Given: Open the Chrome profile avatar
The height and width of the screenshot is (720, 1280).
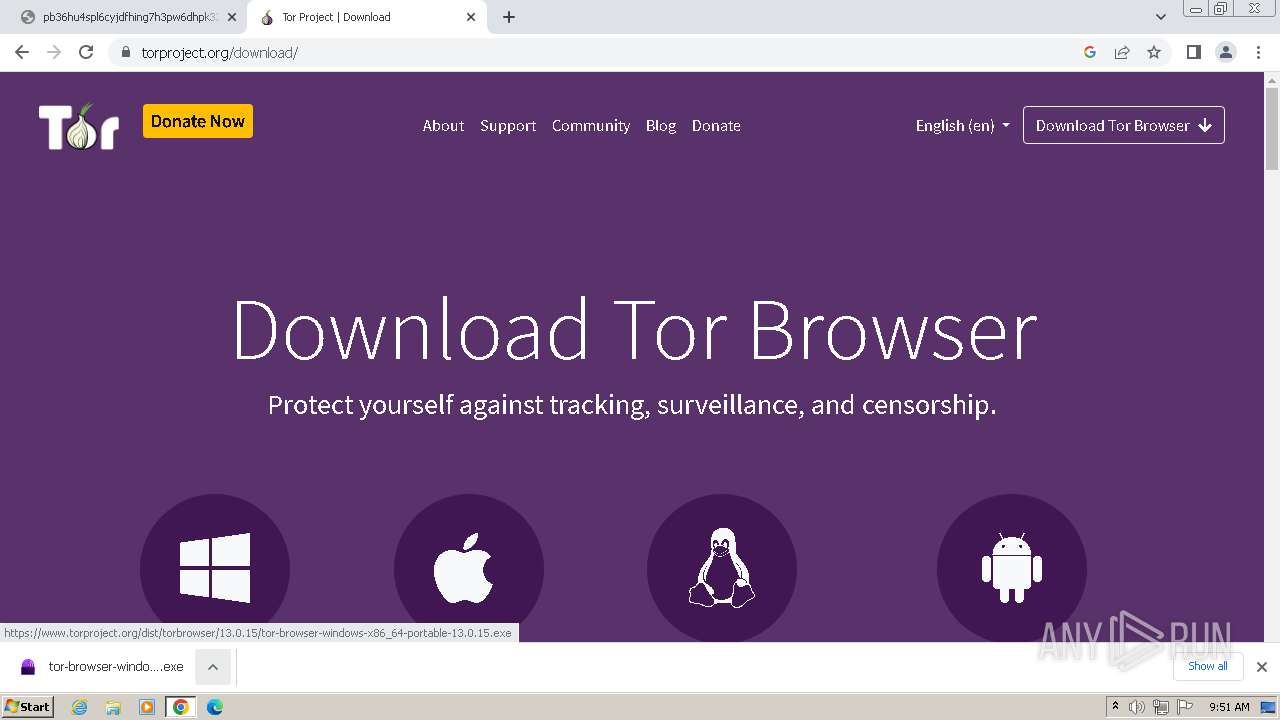Looking at the screenshot, I should 1226,52.
